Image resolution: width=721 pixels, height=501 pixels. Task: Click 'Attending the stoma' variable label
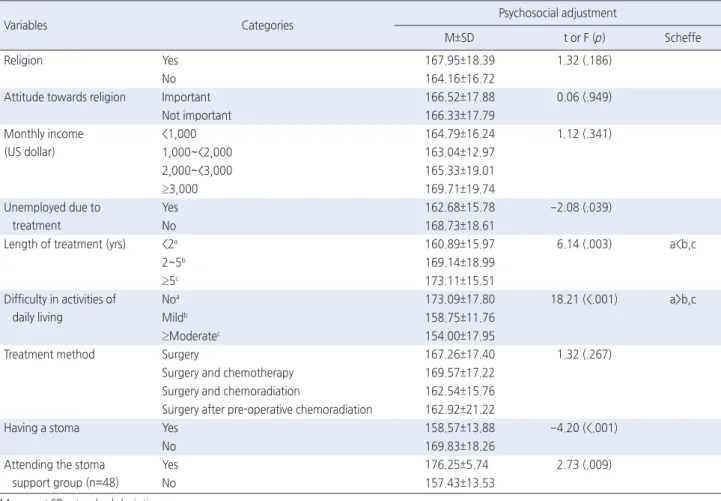click(54, 465)
